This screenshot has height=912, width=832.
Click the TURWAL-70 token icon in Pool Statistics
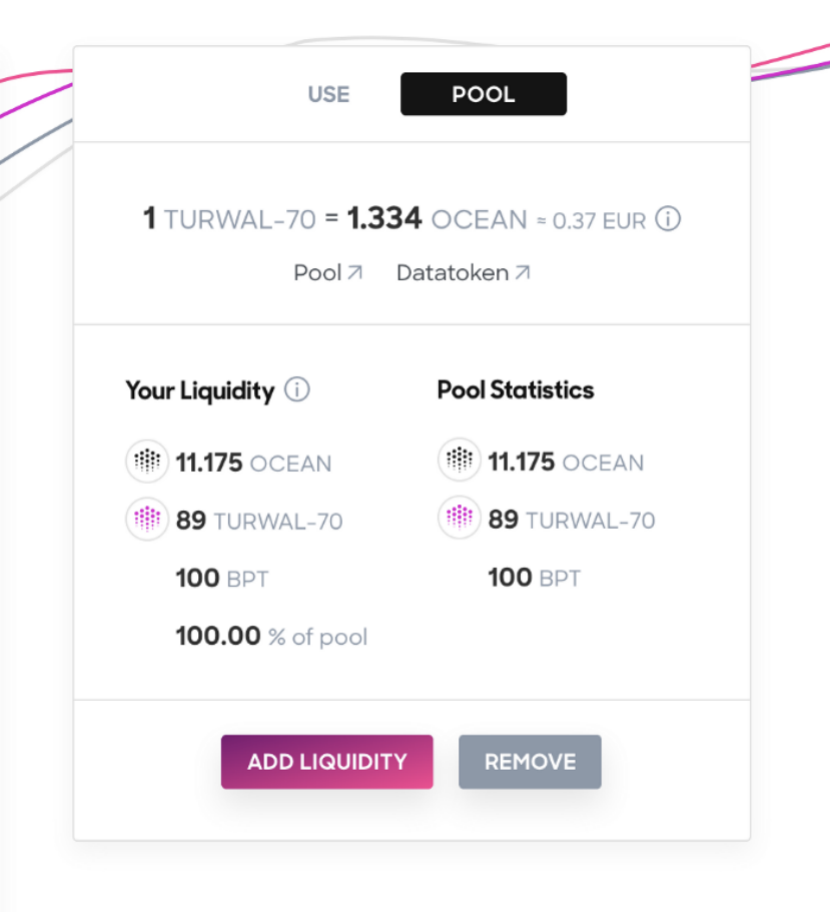459,518
